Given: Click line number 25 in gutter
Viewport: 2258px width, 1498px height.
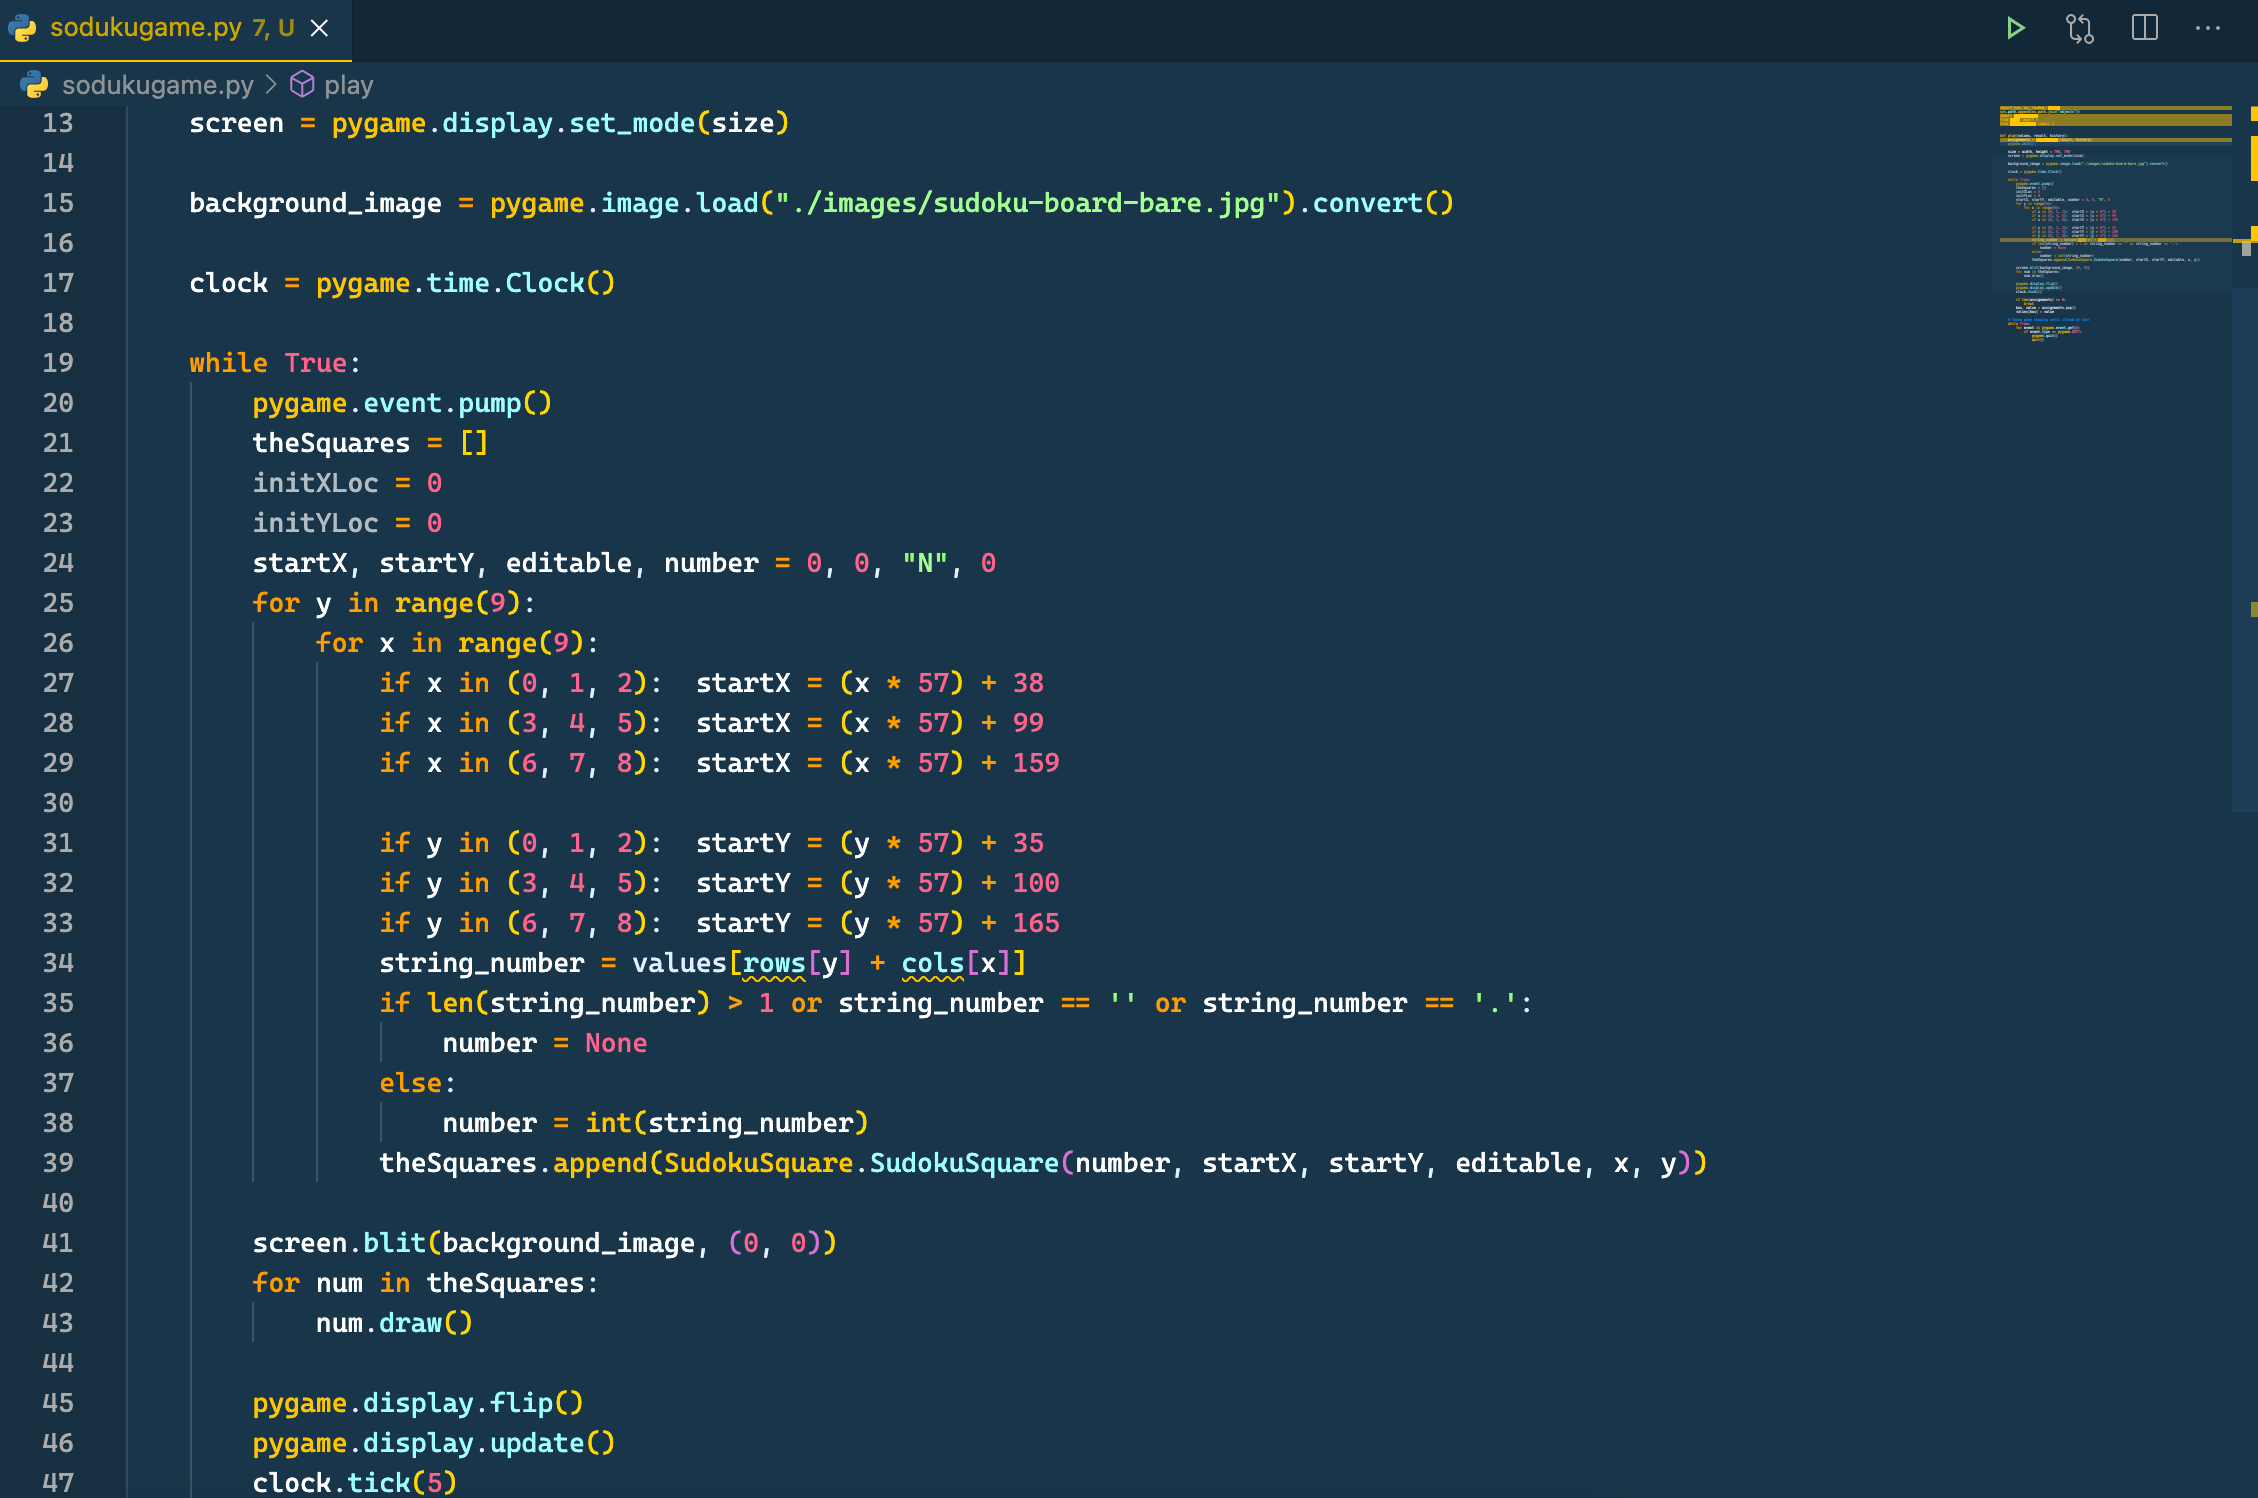Looking at the screenshot, I should (58, 603).
